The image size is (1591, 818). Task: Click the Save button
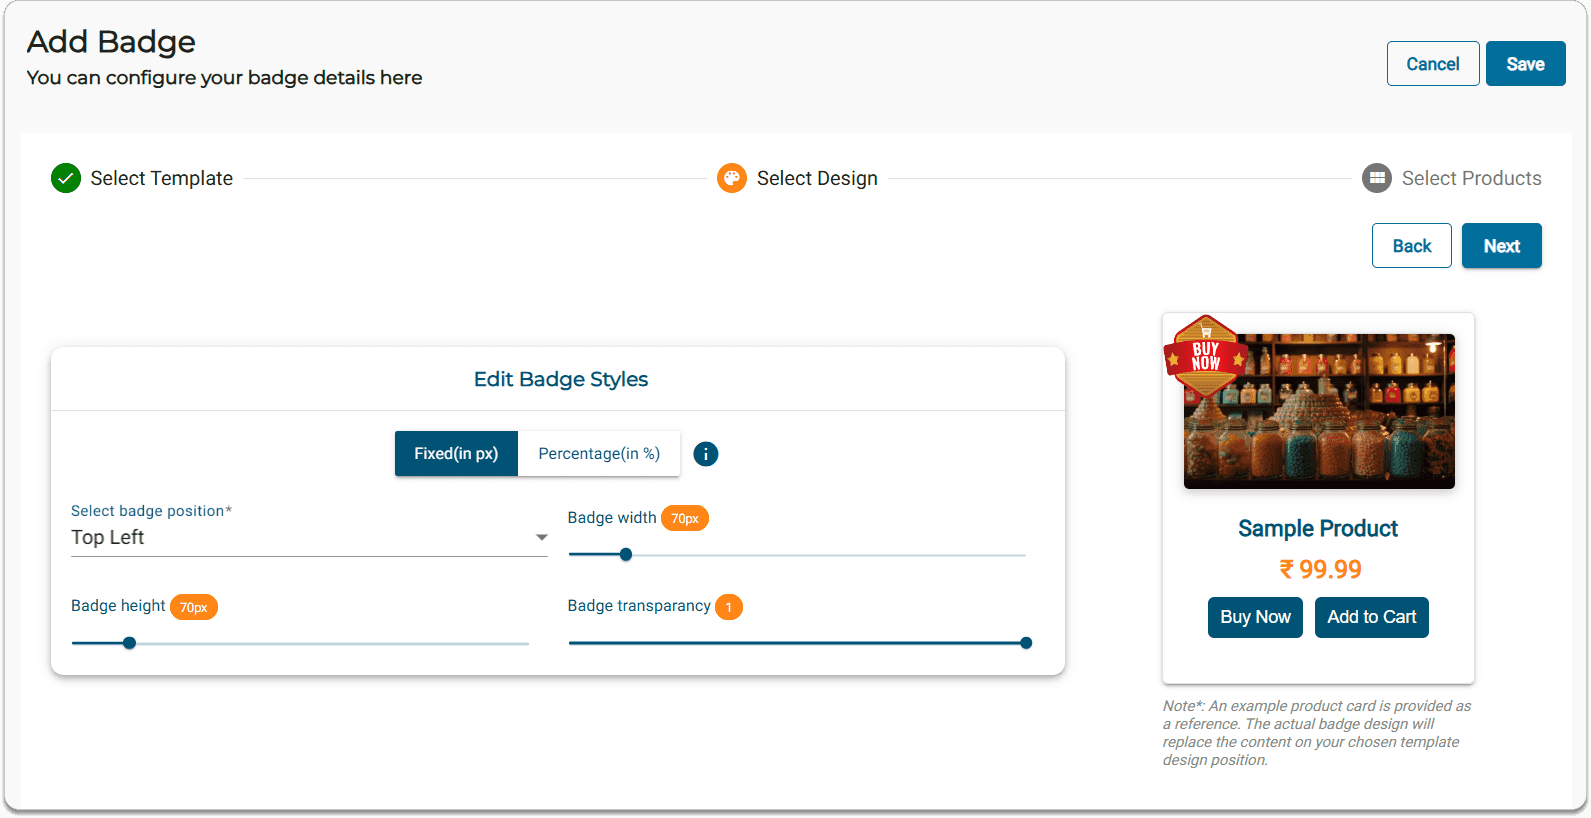point(1525,64)
